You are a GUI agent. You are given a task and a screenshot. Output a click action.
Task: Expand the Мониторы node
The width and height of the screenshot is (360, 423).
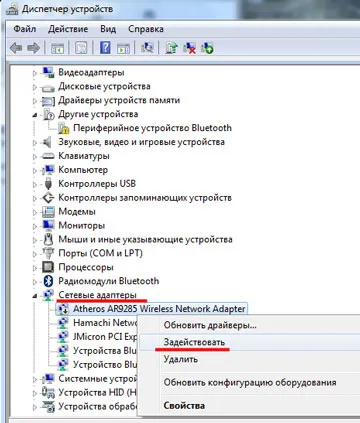coord(35,226)
